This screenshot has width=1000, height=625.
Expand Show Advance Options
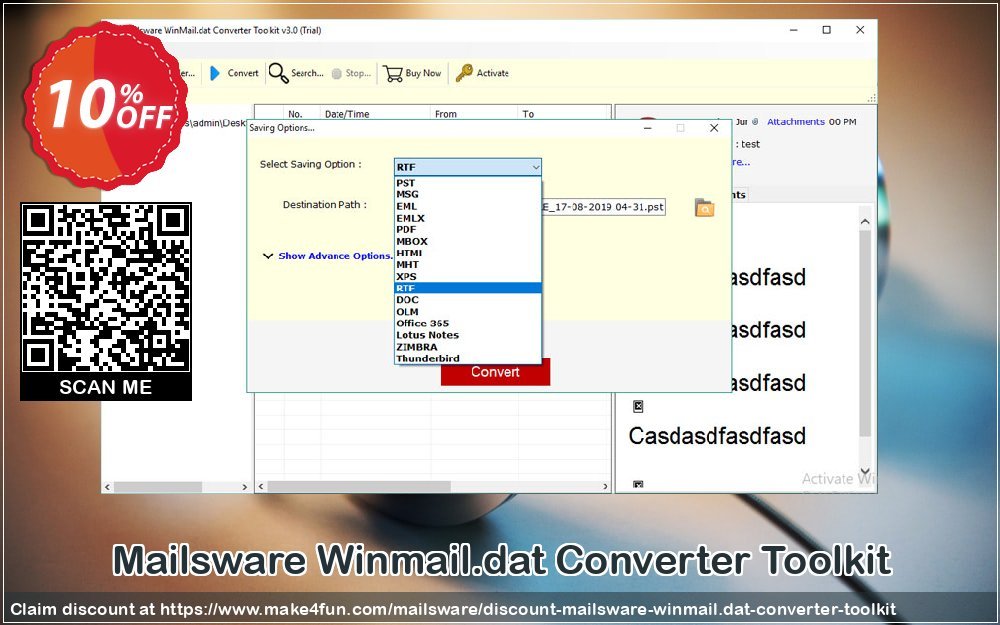coord(329,256)
